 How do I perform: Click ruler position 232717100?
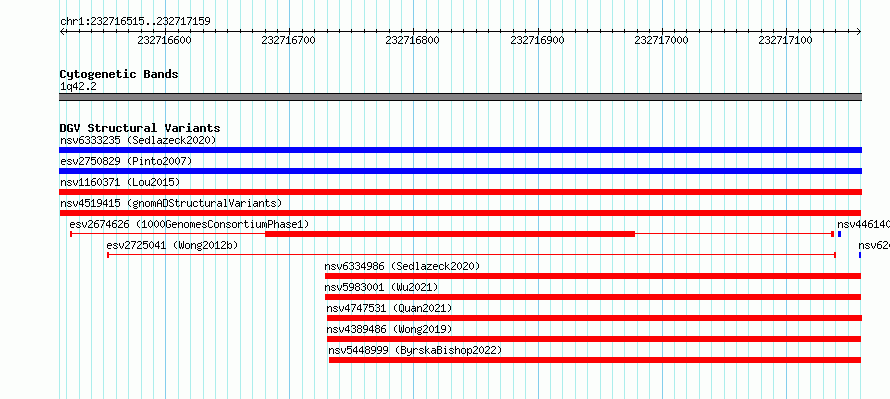click(786, 41)
